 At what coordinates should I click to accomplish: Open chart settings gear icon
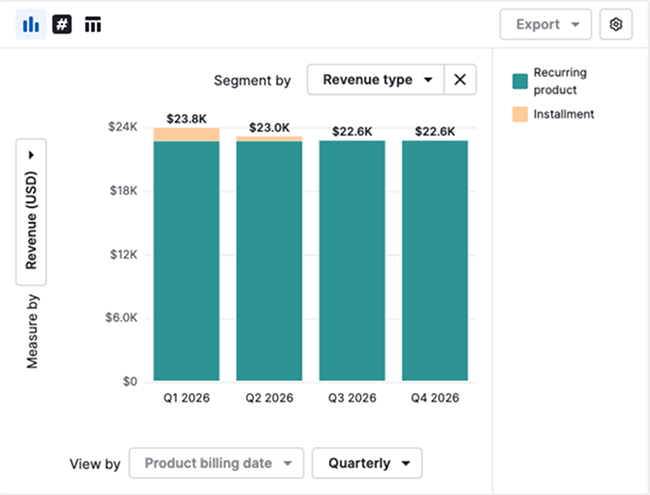coord(616,24)
